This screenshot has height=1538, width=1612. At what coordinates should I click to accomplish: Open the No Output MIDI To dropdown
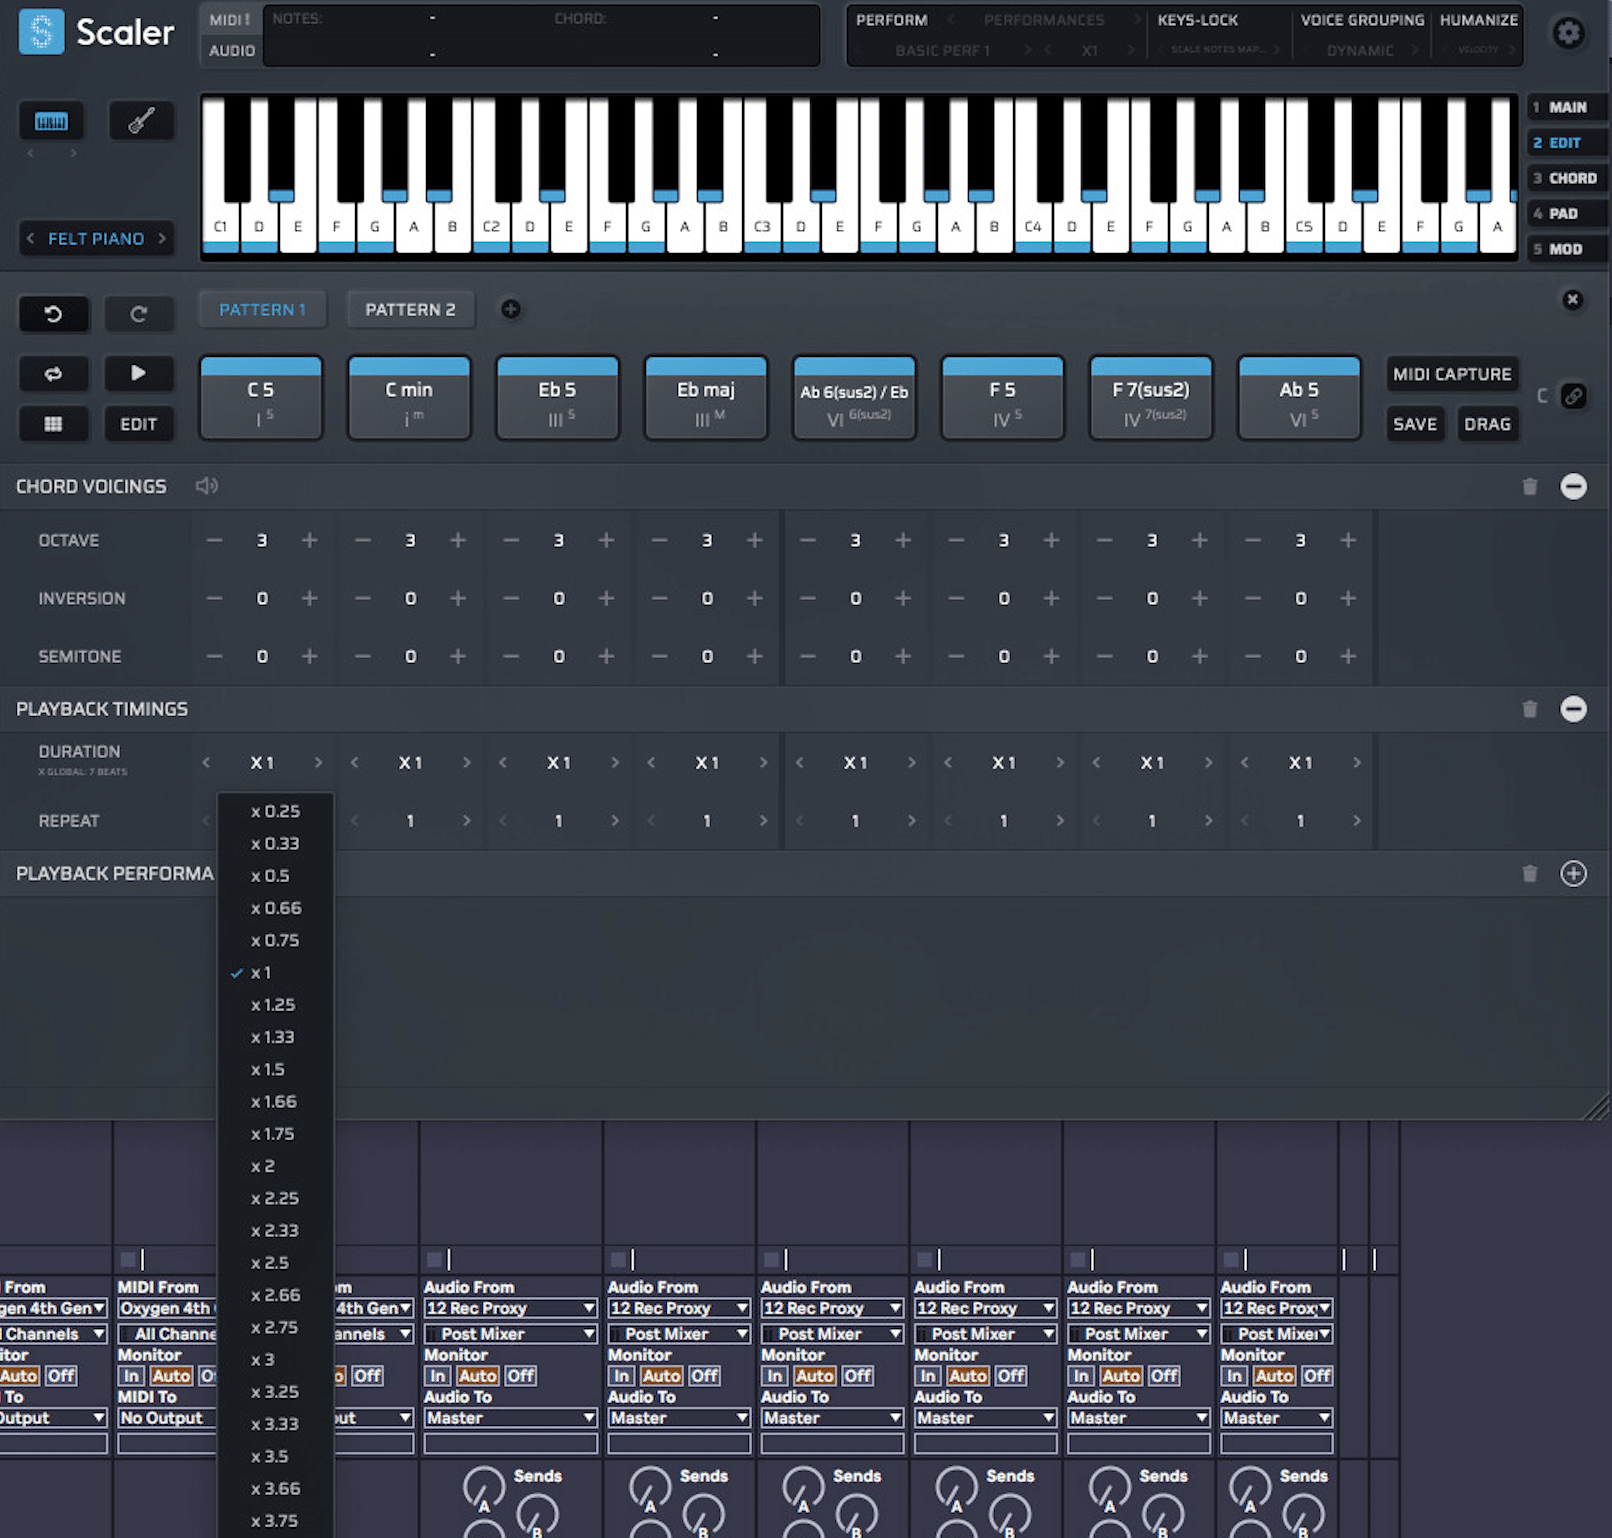click(167, 1418)
